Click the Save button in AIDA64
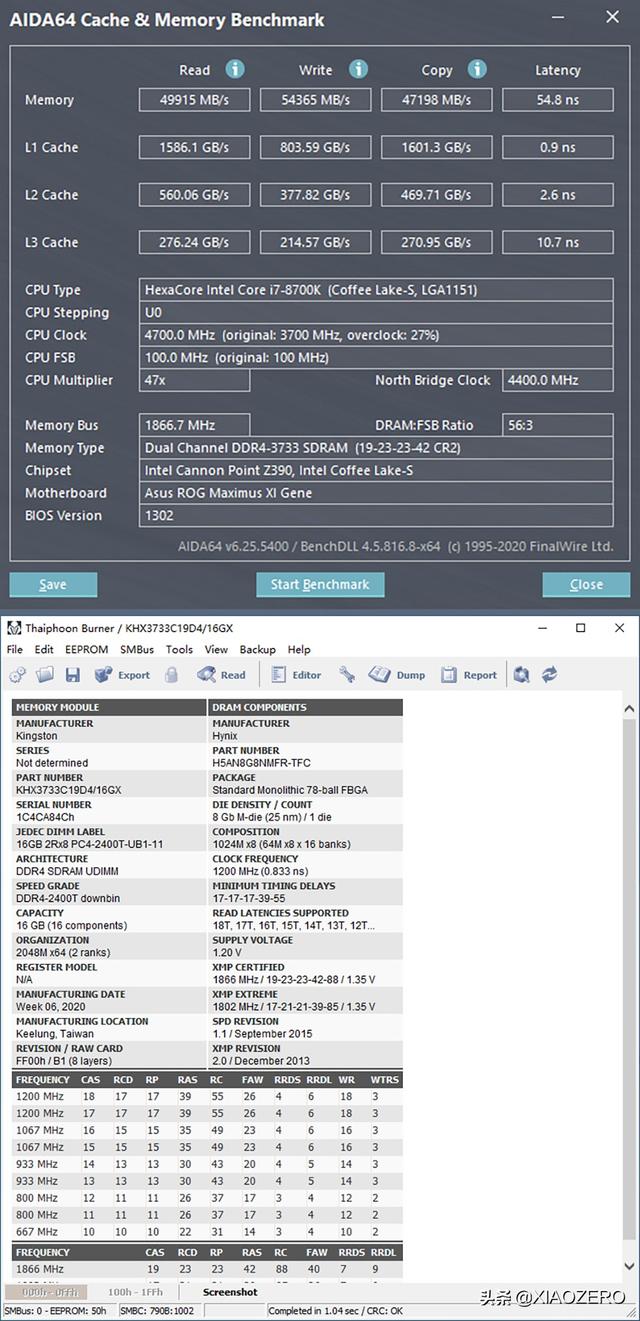This screenshot has width=640, height=1321. [53, 584]
